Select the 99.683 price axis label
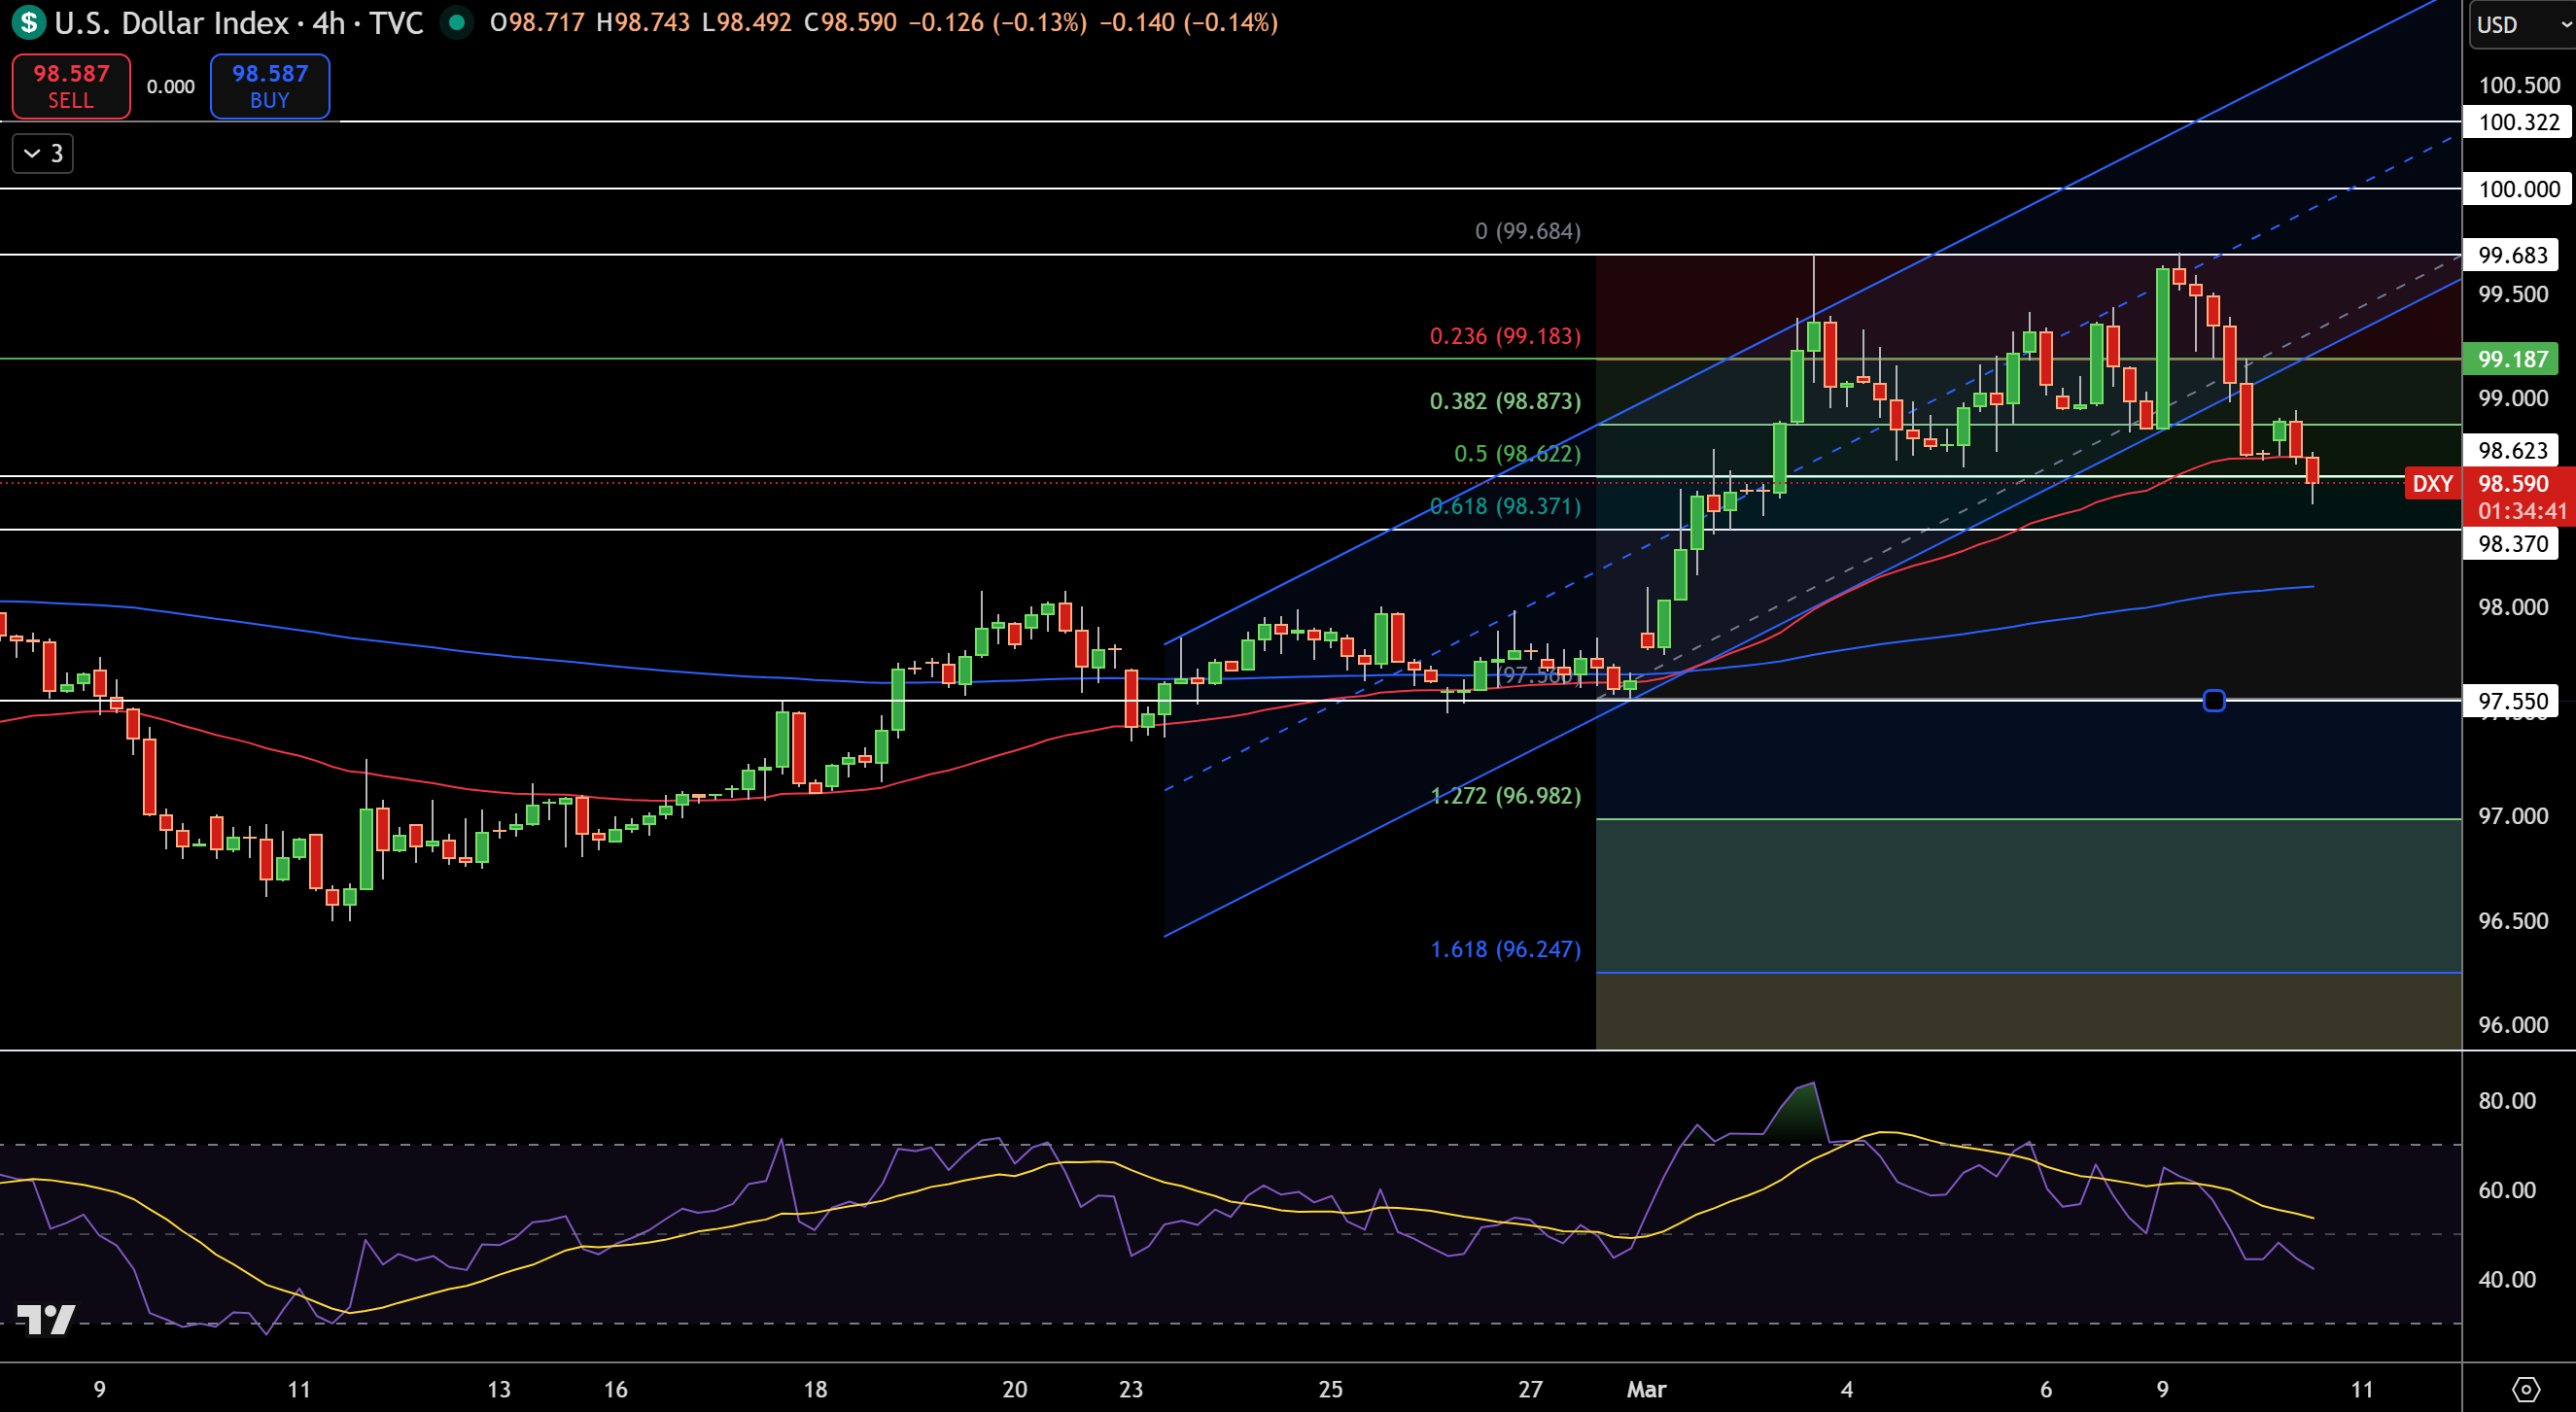The width and height of the screenshot is (2576, 1412). pyautogui.click(x=2512, y=255)
